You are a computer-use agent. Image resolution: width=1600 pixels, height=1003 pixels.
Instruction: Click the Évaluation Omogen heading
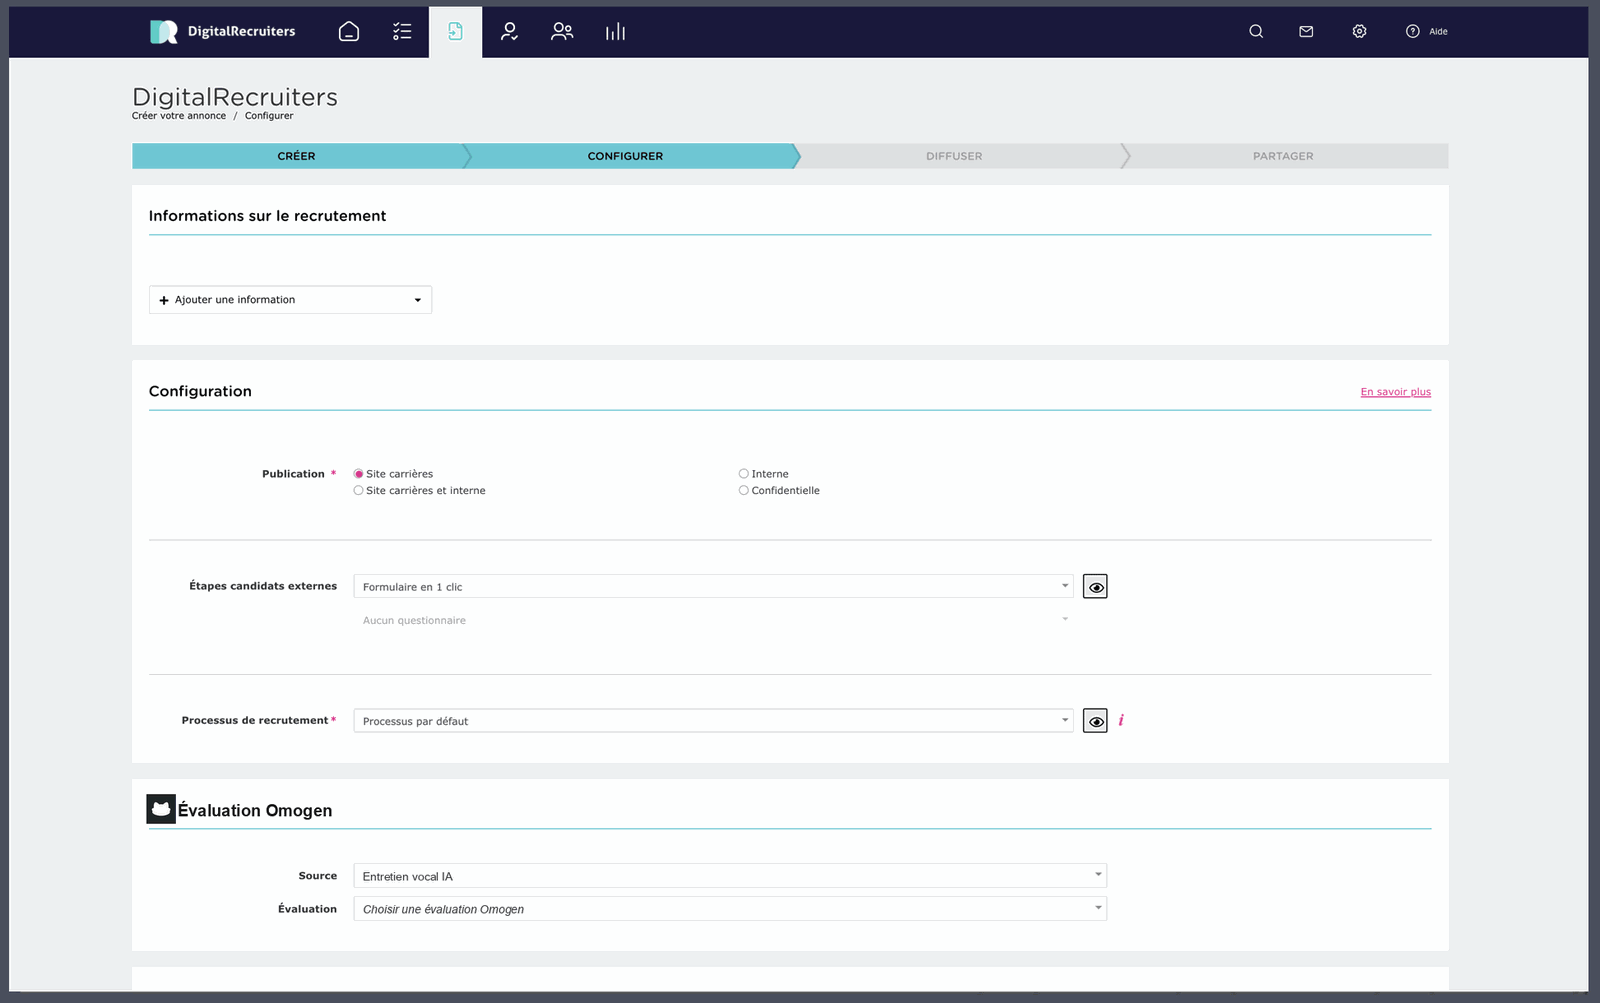click(x=255, y=810)
